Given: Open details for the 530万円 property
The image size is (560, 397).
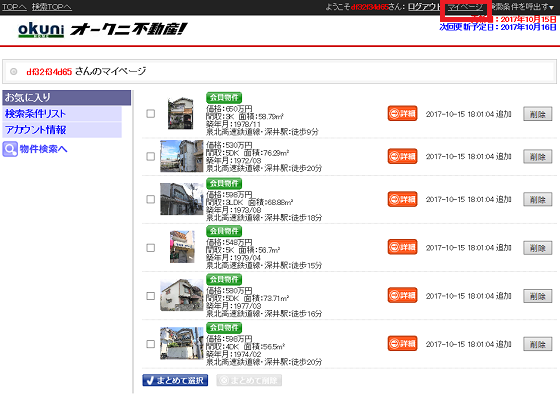Looking at the screenshot, I should pyautogui.click(x=402, y=156).
